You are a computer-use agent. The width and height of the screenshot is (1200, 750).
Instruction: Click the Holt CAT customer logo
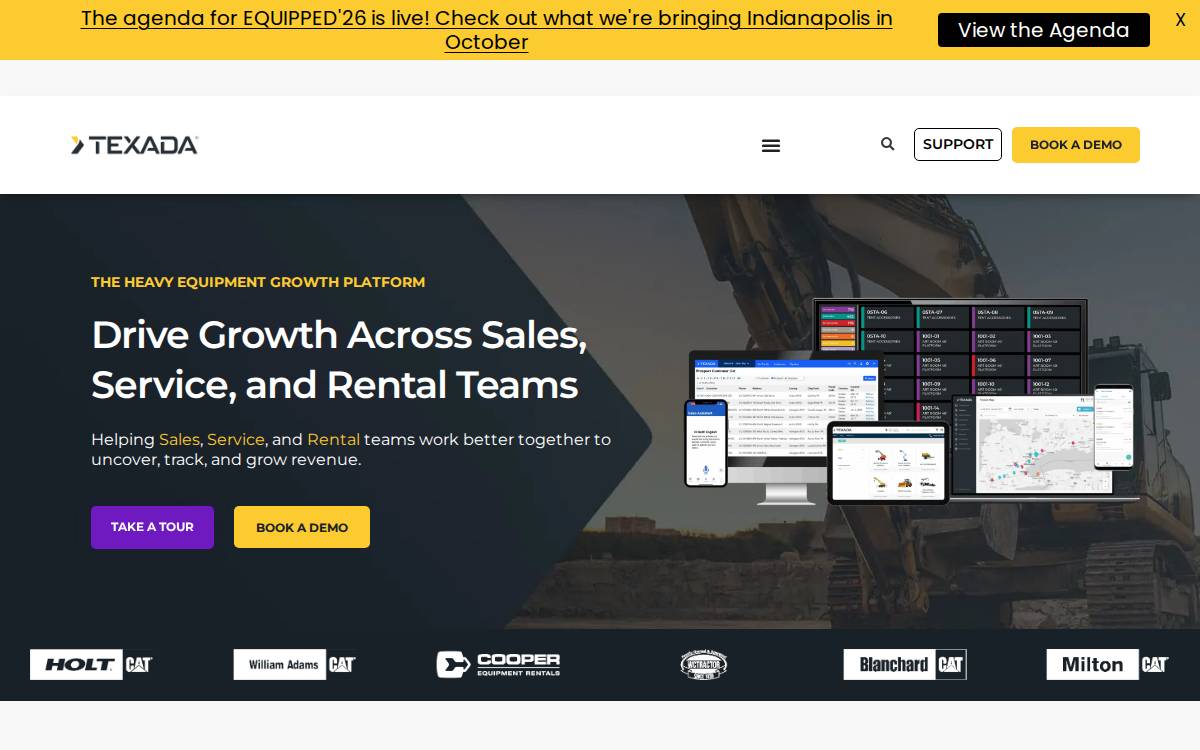[x=91, y=664]
